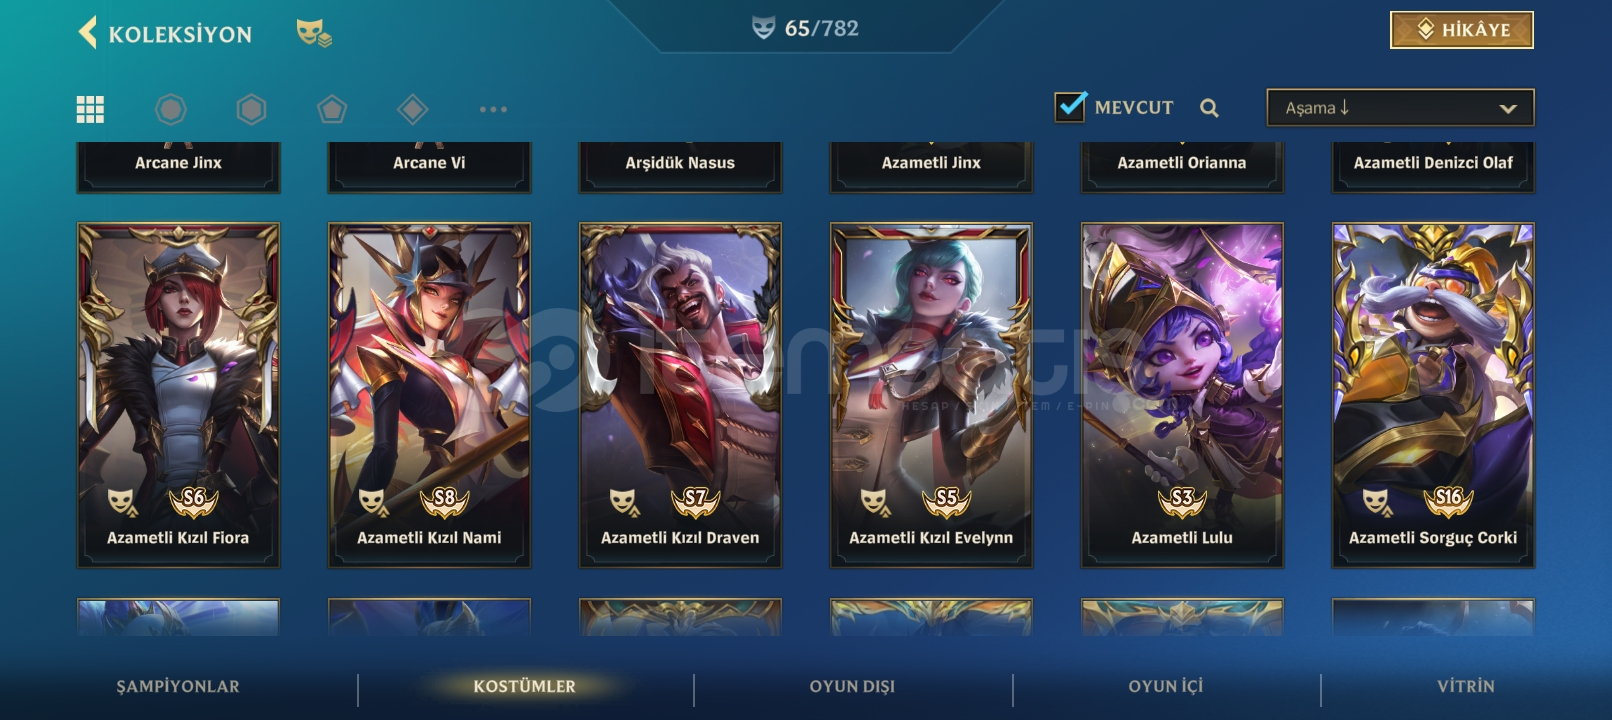Click the Hikâye button
The width and height of the screenshot is (1612, 720).
point(1461,30)
